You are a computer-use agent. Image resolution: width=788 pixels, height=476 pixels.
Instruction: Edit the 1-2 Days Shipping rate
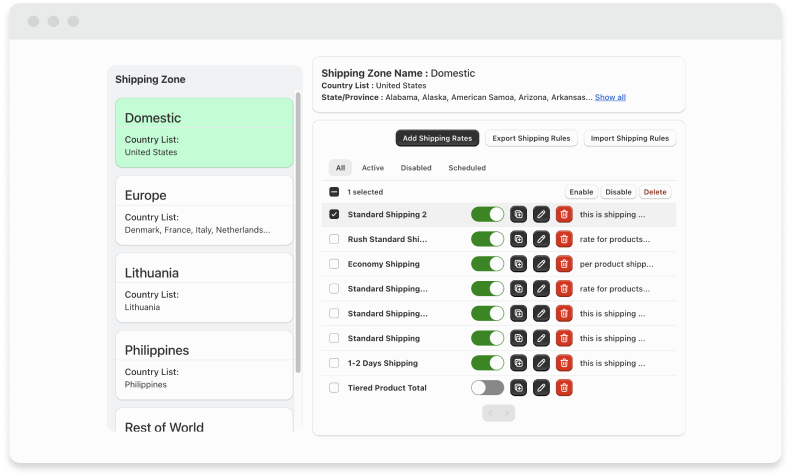point(541,363)
